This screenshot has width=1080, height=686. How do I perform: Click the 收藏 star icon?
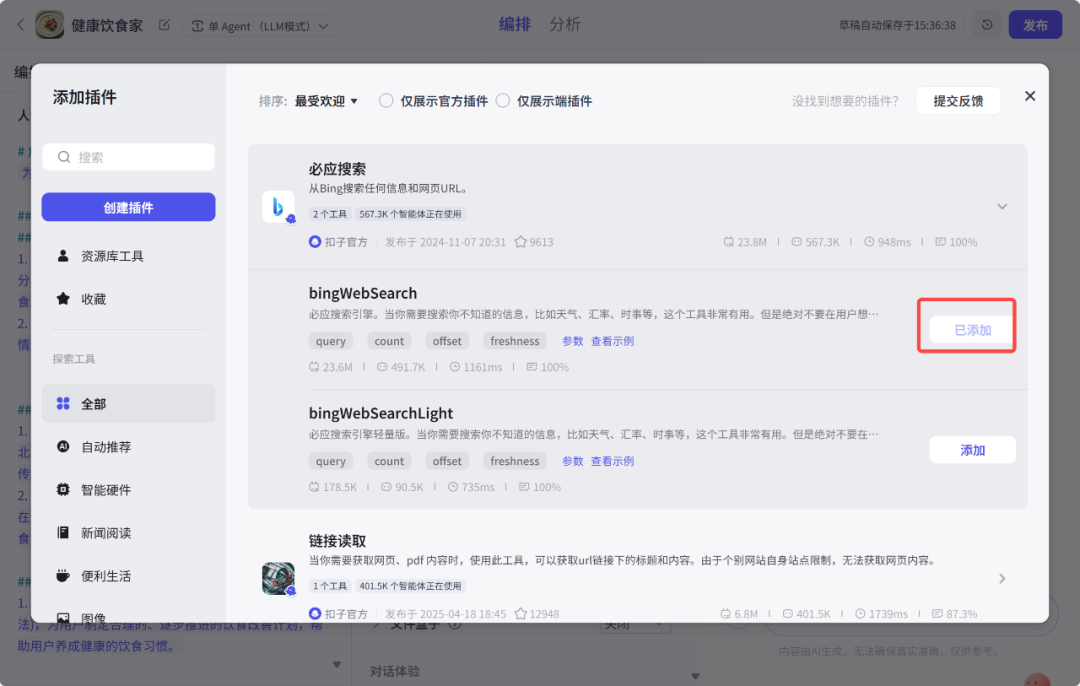63,298
